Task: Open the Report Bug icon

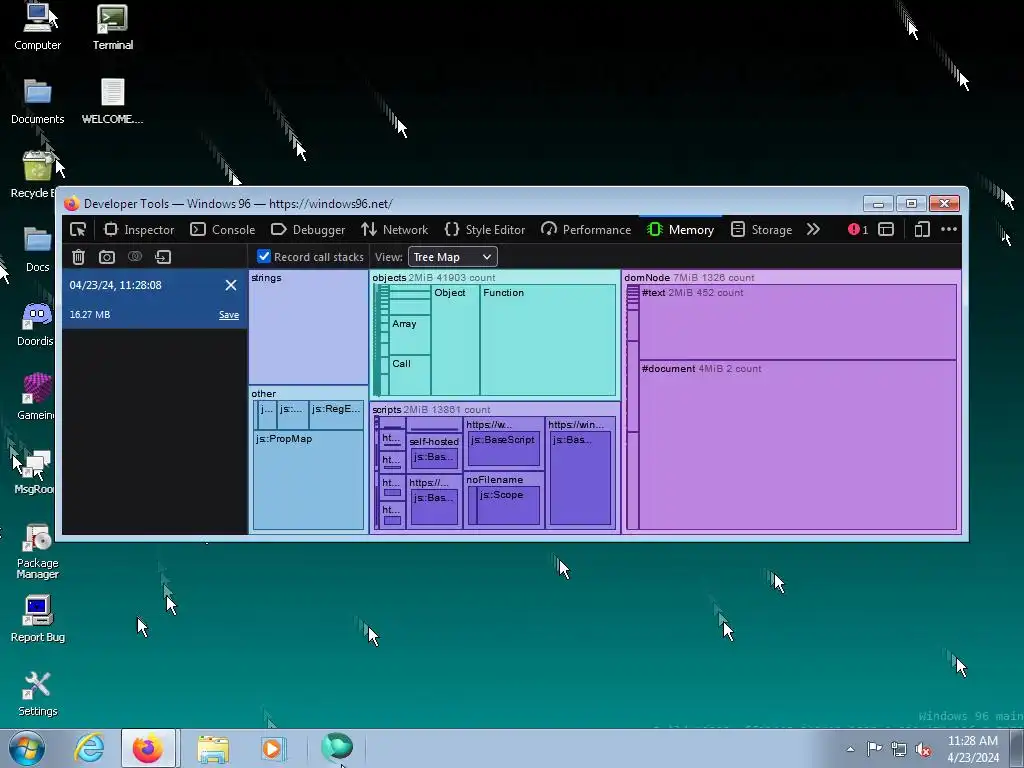Action: pyautogui.click(x=37, y=619)
